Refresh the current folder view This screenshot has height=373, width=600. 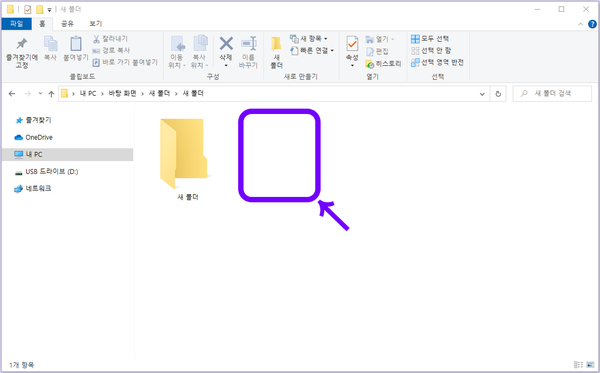[498, 94]
